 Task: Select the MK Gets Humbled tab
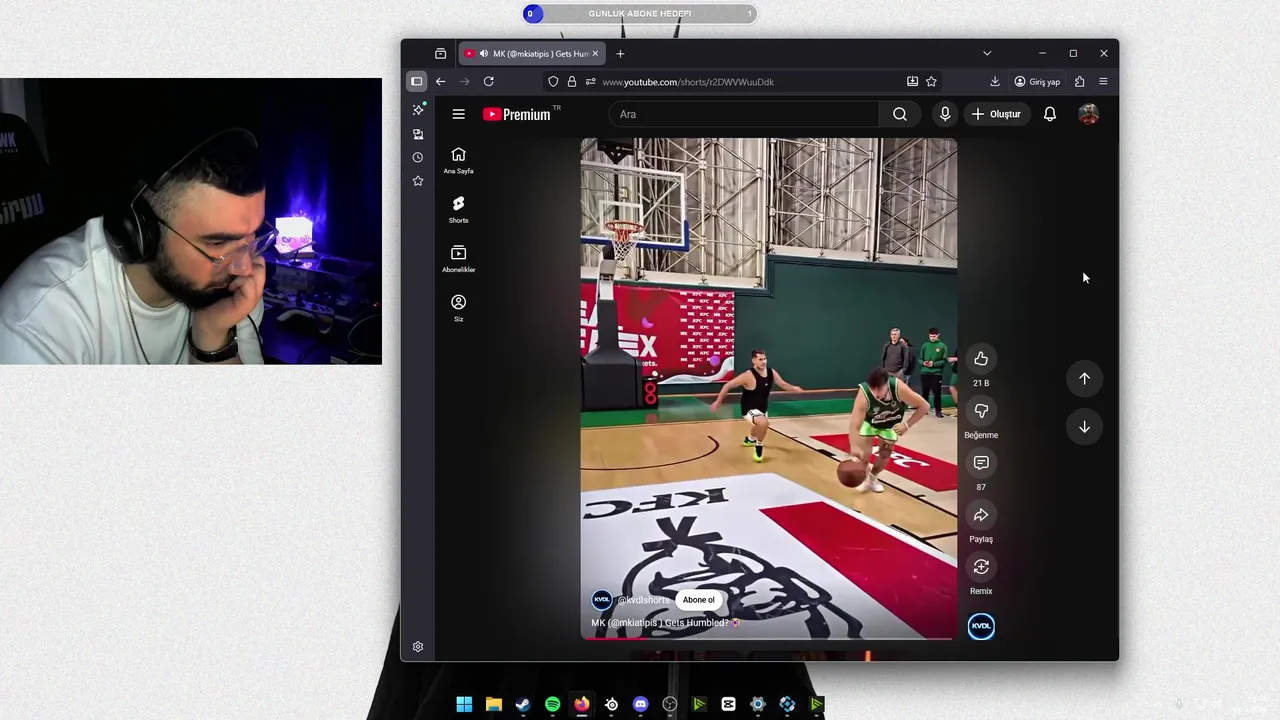click(531, 53)
